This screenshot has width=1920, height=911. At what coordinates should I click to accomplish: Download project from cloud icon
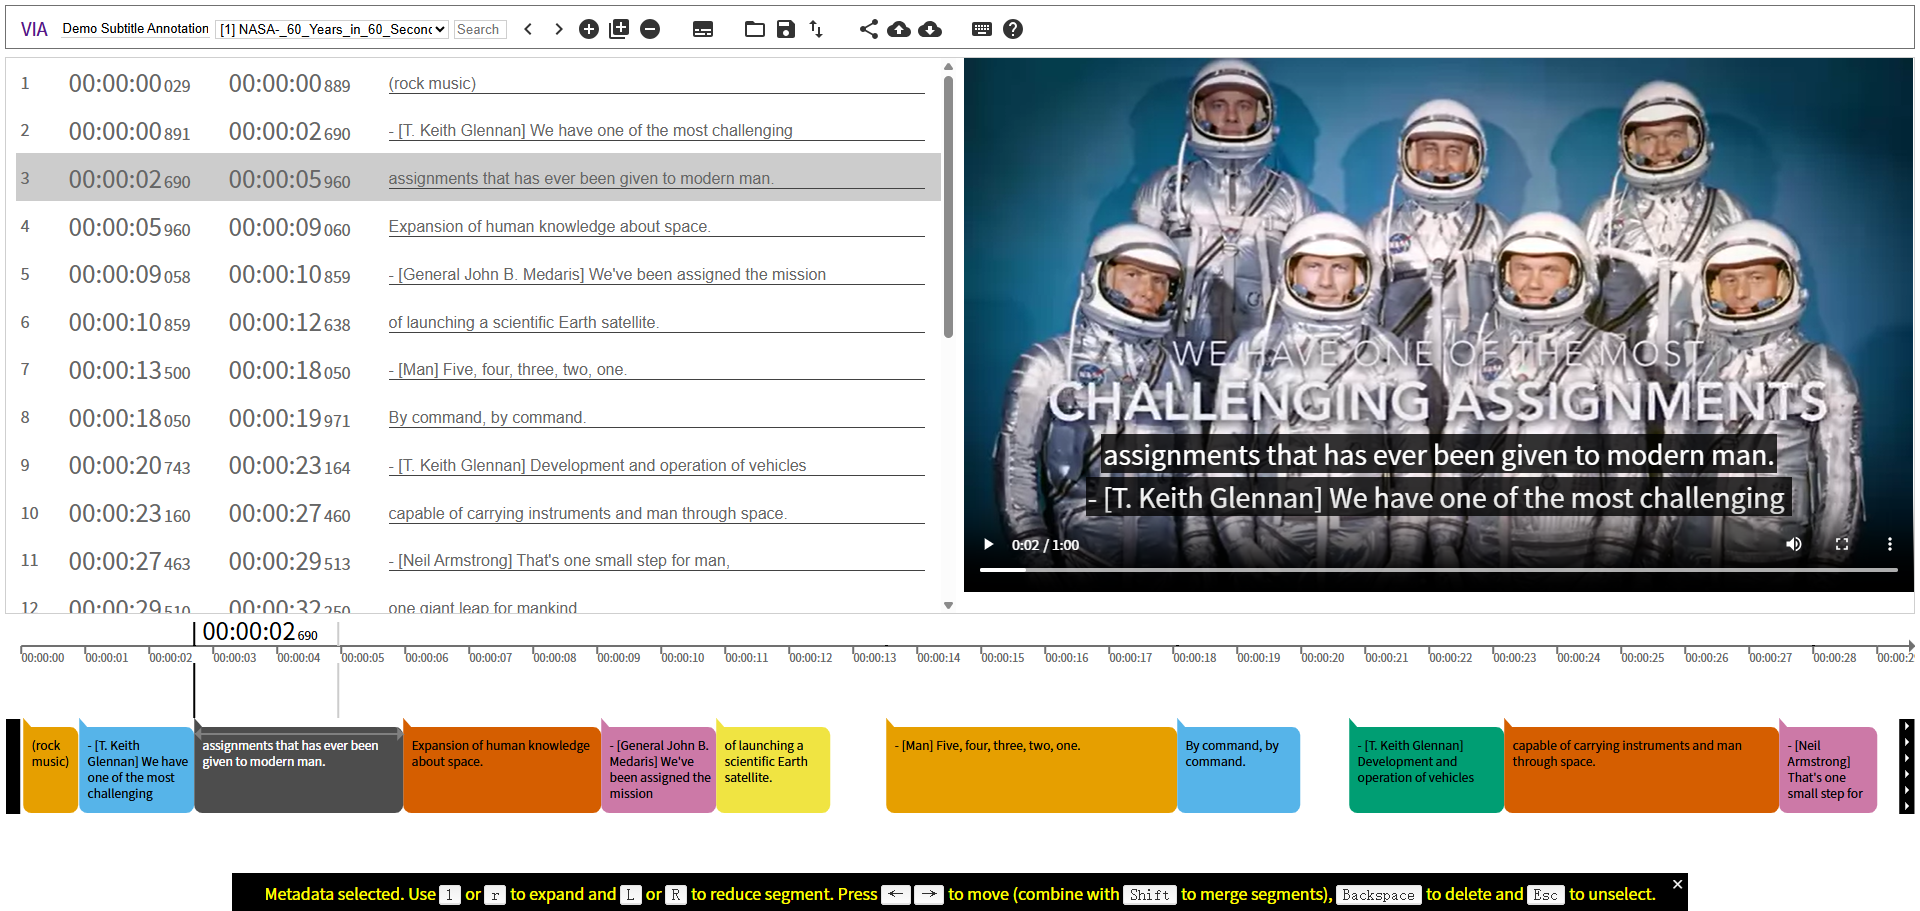(x=930, y=29)
